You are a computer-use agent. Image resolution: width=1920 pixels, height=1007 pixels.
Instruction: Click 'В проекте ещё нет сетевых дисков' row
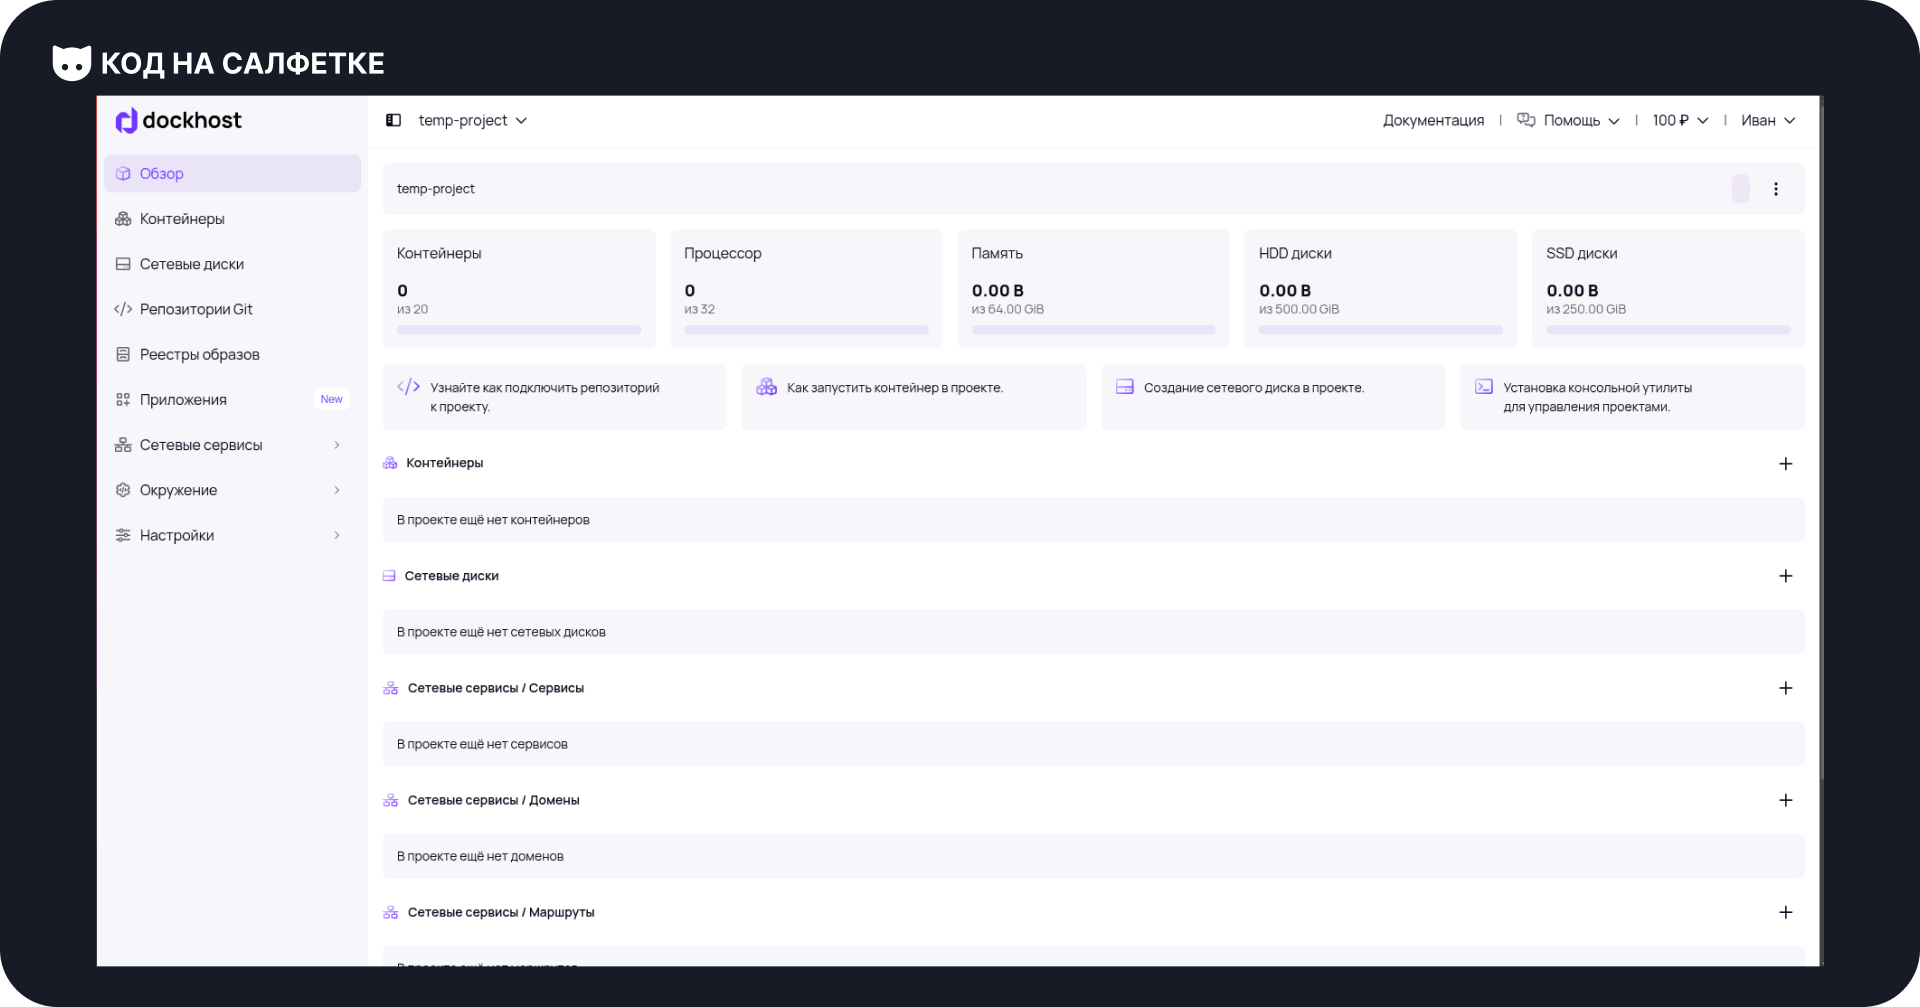click(x=1093, y=632)
